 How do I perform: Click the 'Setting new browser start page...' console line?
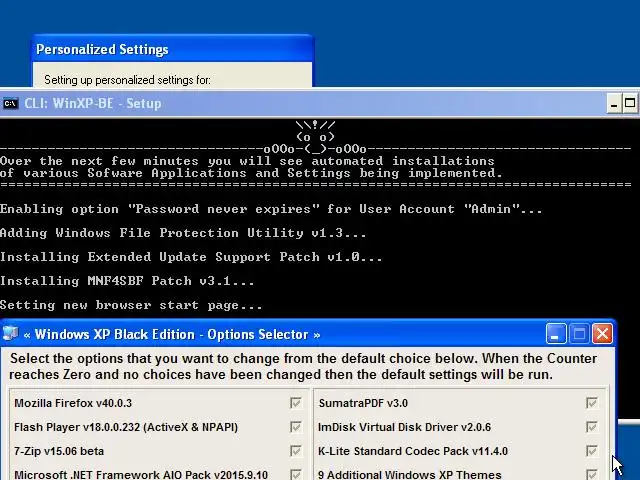pos(131,305)
